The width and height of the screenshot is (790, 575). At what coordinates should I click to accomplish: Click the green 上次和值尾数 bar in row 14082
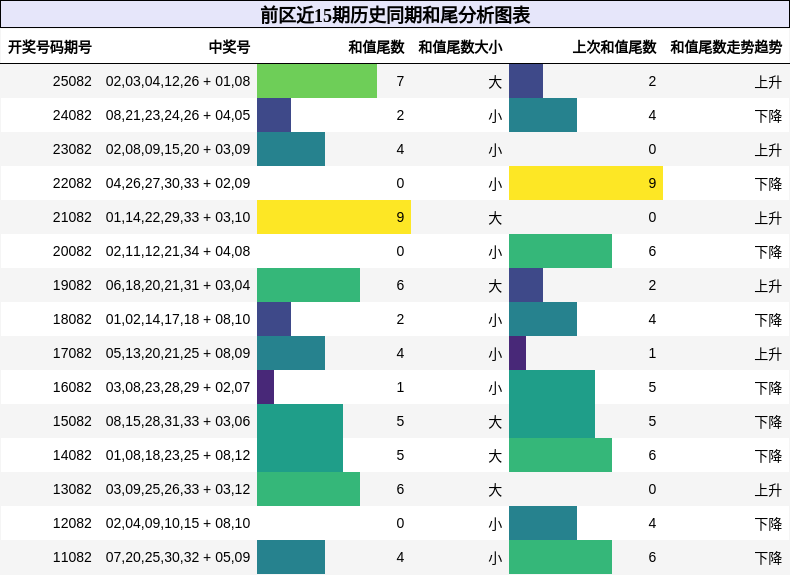tap(560, 456)
